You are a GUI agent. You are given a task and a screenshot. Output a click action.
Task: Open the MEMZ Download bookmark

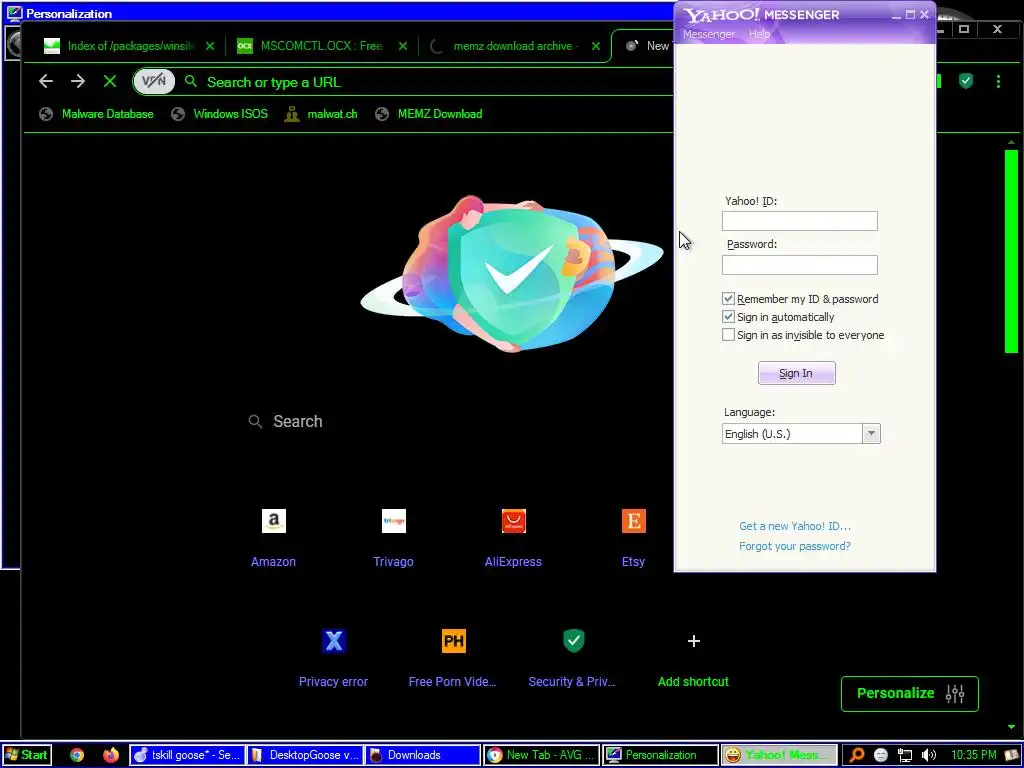(429, 114)
